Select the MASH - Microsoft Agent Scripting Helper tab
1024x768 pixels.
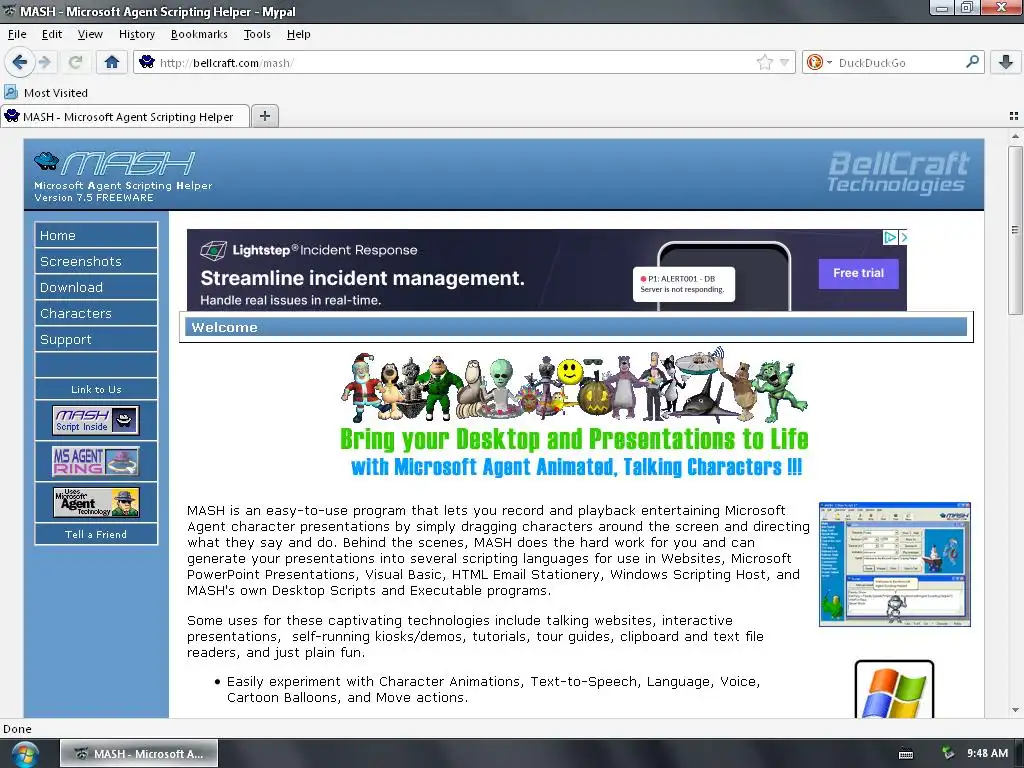pyautogui.click(x=125, y=116)
